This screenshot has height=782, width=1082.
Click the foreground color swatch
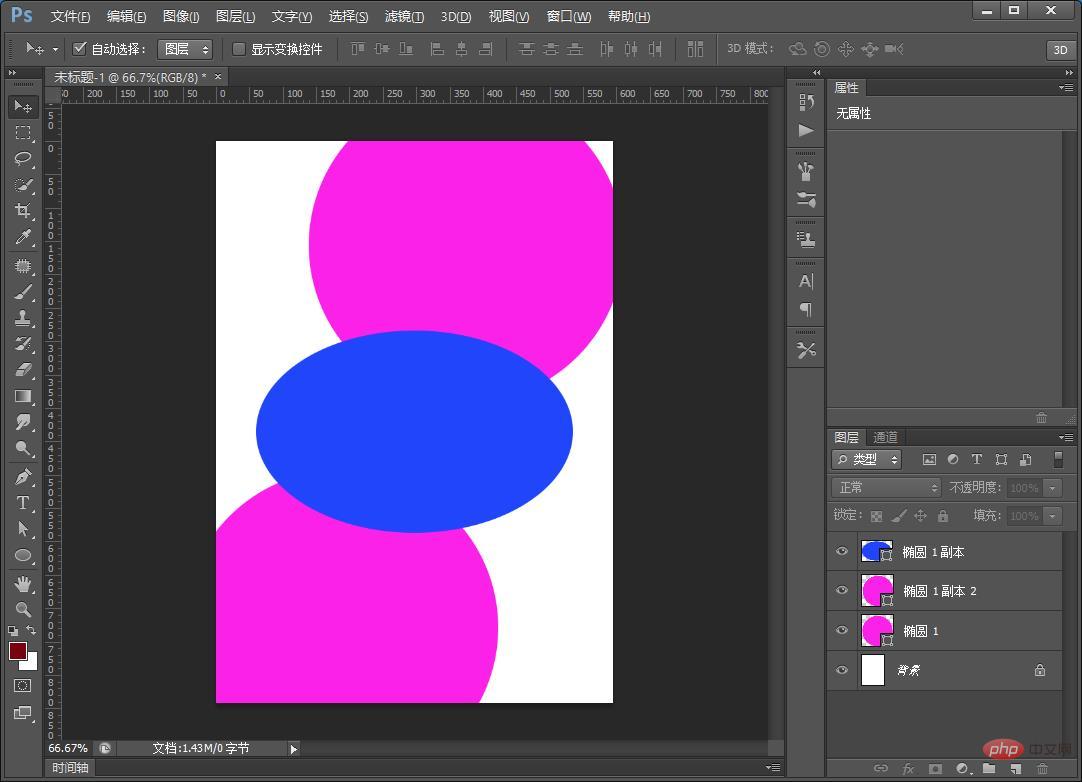18,651
